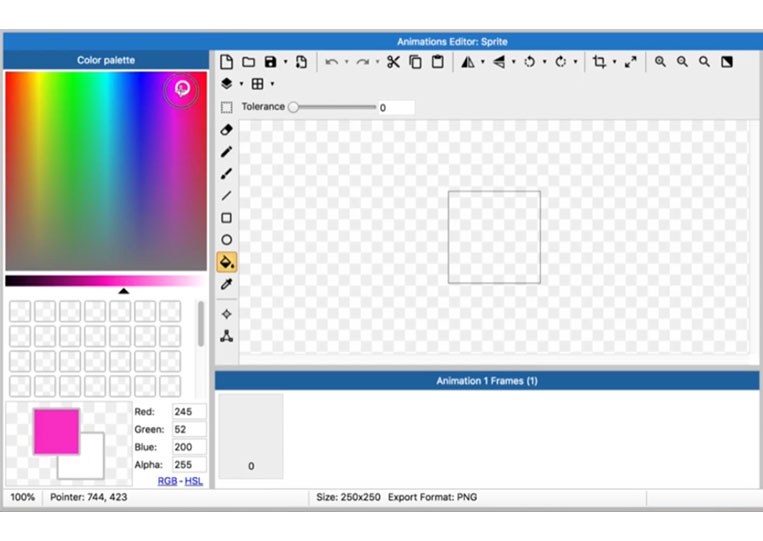Image resolution: width=763 pixels, height=541 pixels.
Task: Open the flip vertical dropdown arrow
Action: (514, 62)
